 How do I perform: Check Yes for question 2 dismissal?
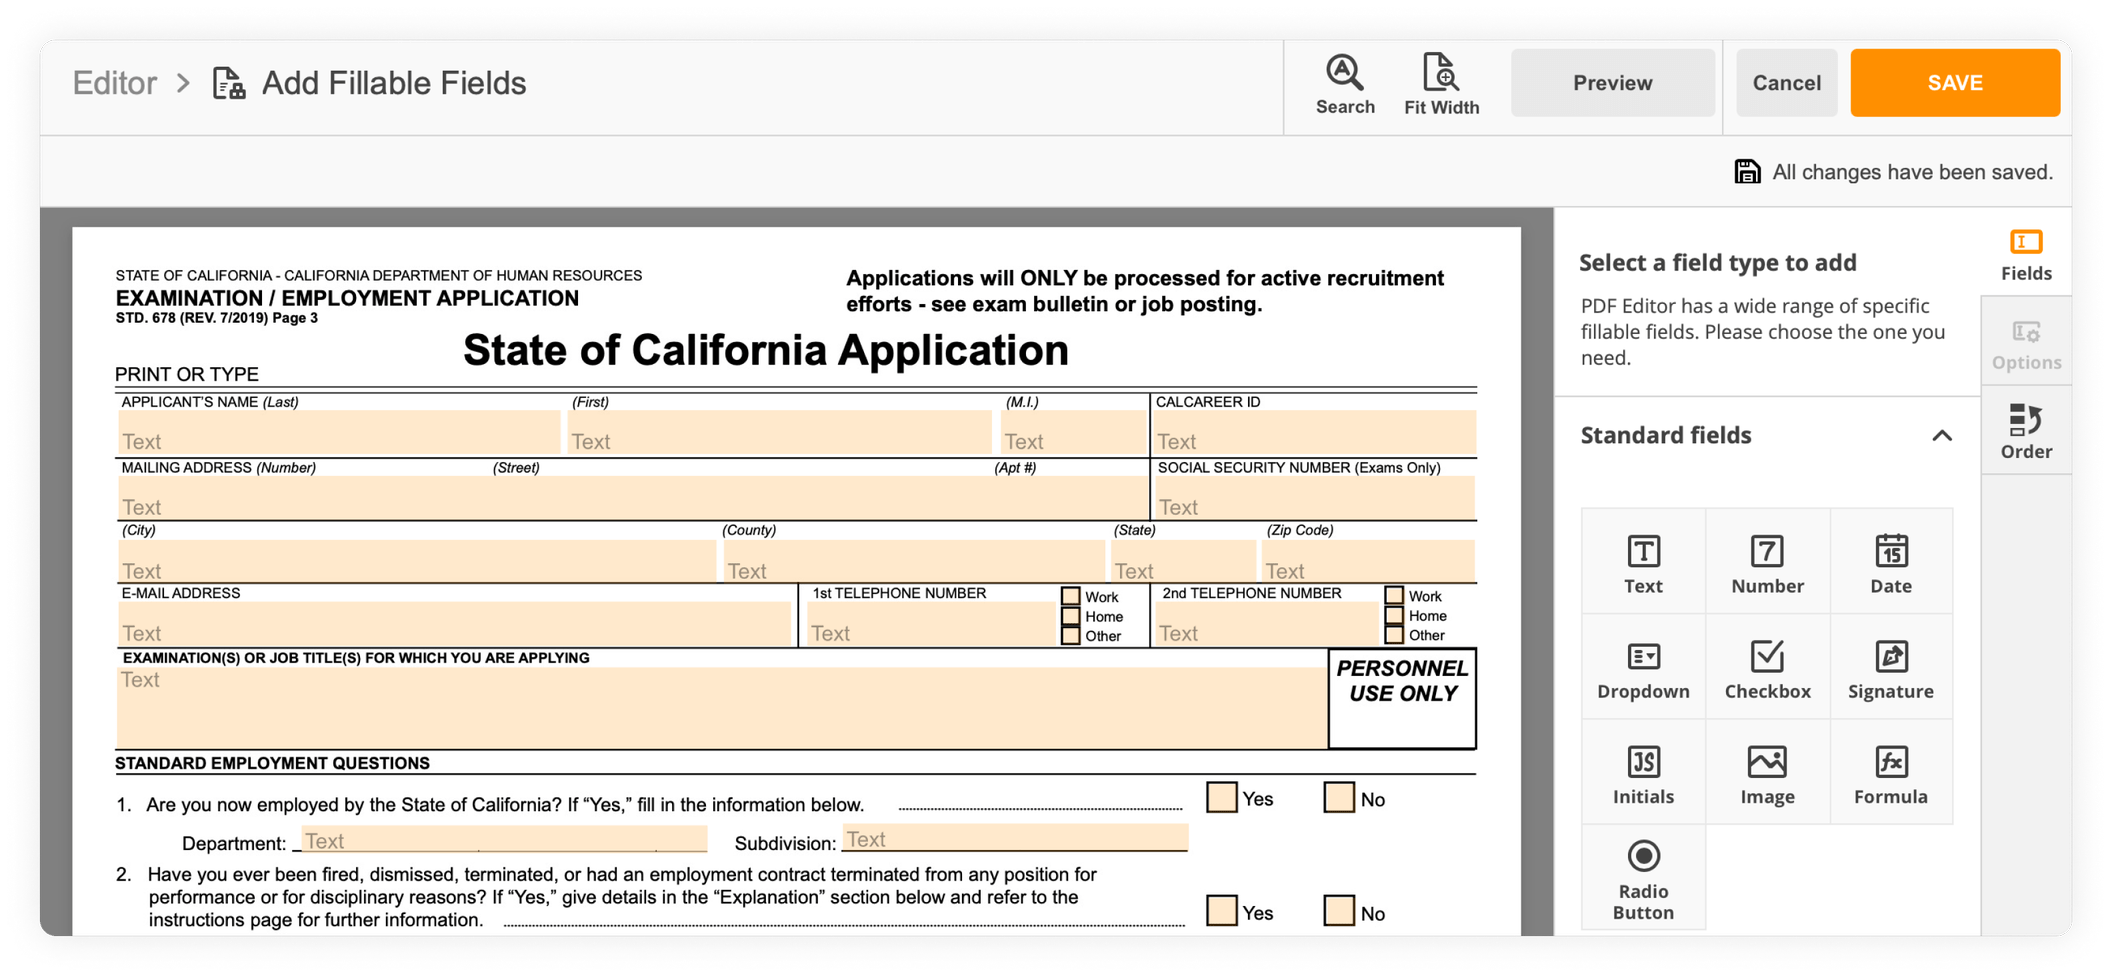(x=1221, y=910)
